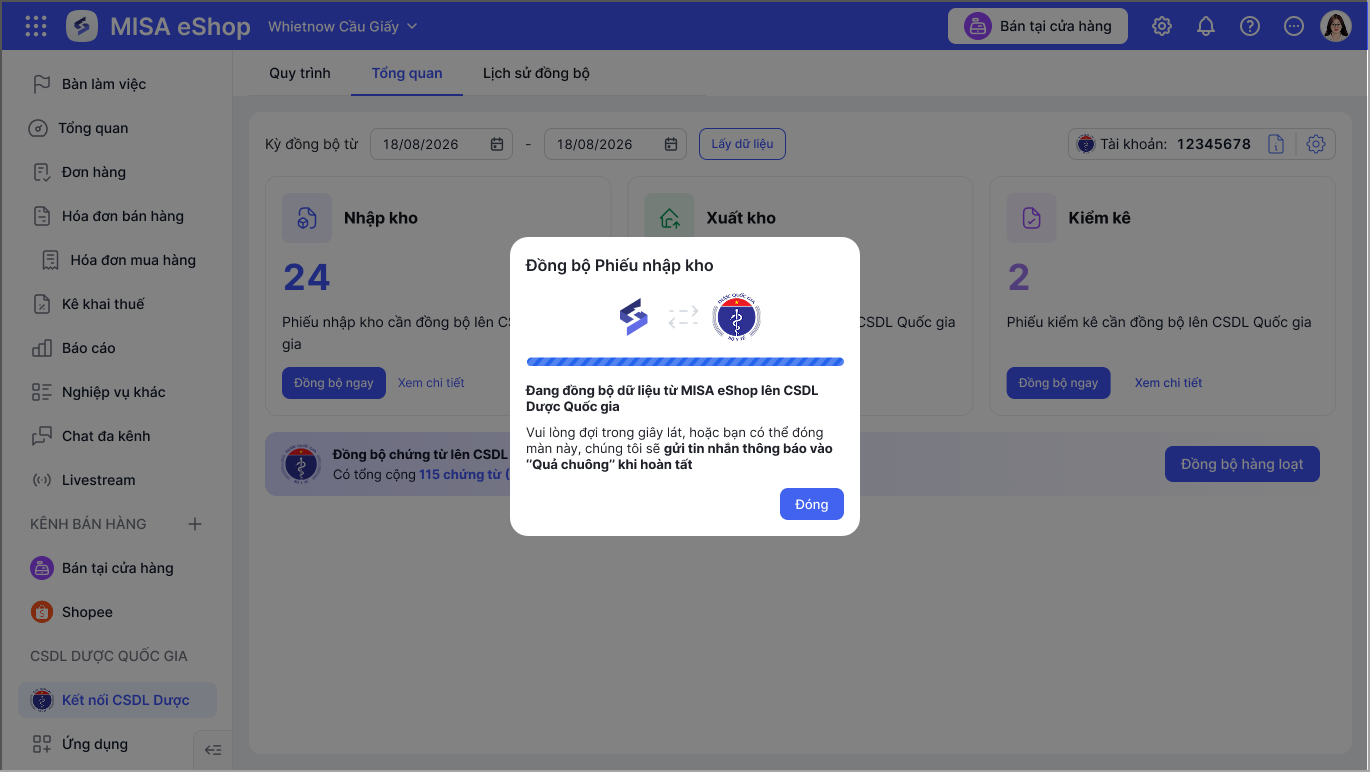
Task: Open the user avatar profile
Action: (x=1336, y=26)
